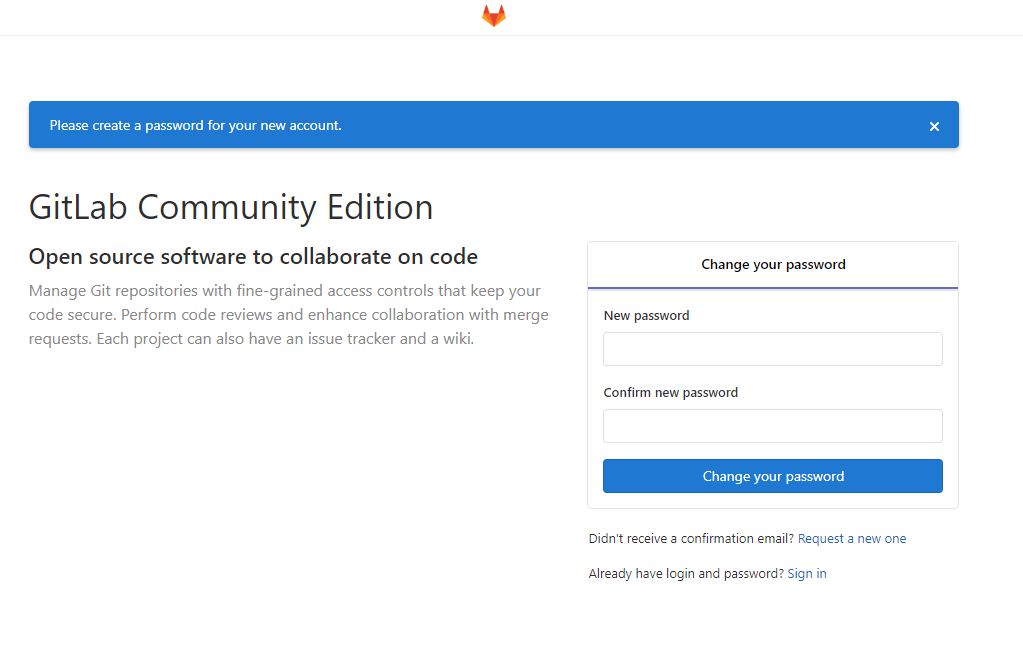Viewport: 1023px width, 650px height.
Task: Select the Change your password tab
Action: click(773, 264)
